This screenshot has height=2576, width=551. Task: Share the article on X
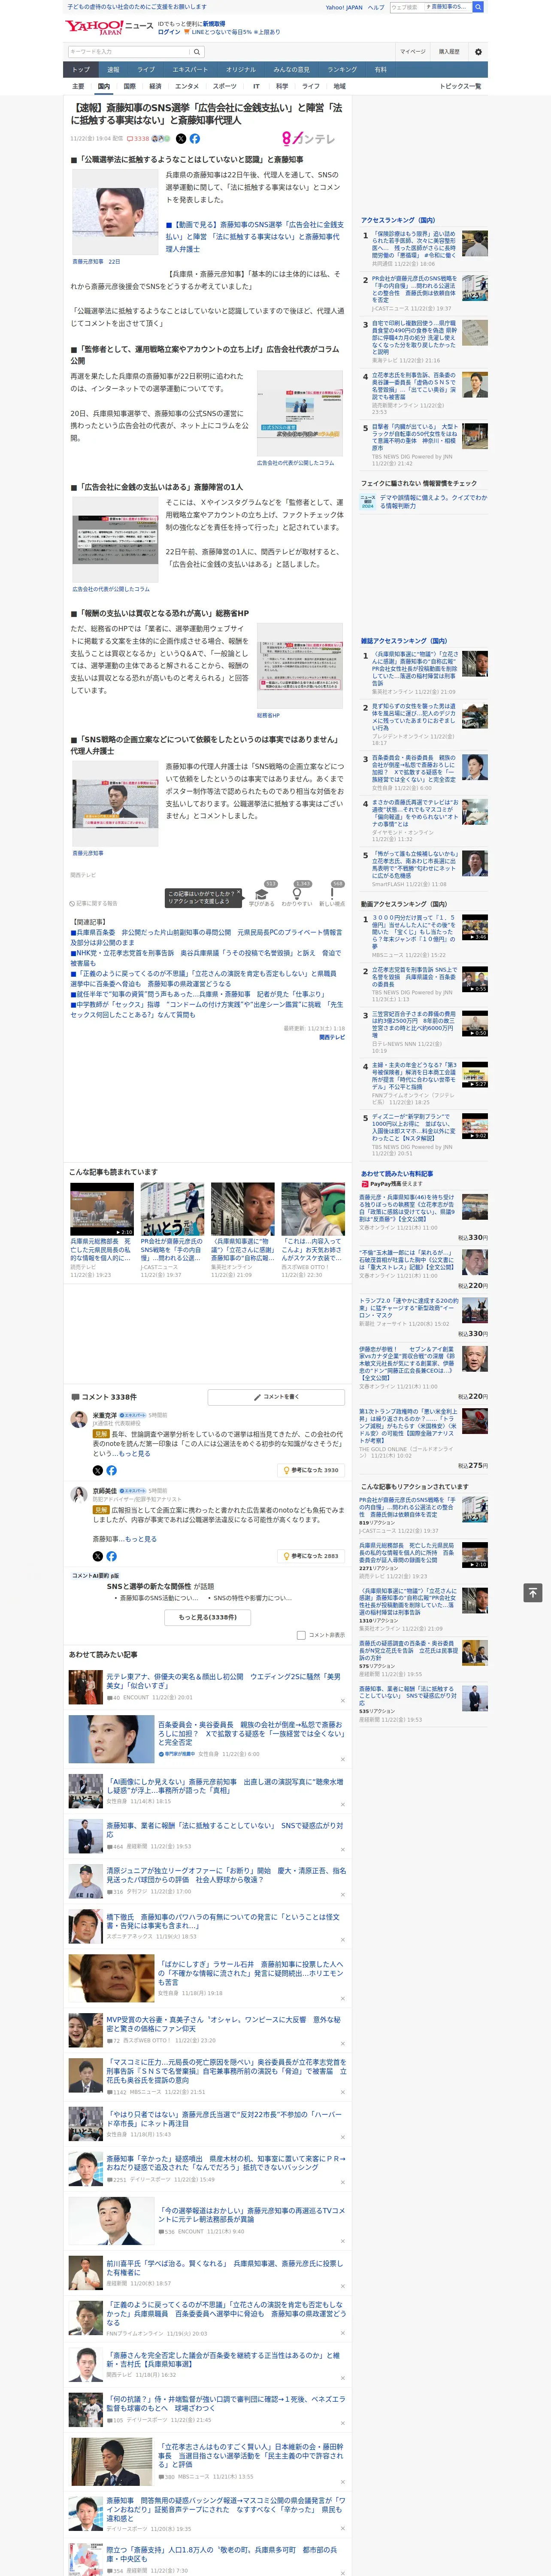(x=181, y=139)
